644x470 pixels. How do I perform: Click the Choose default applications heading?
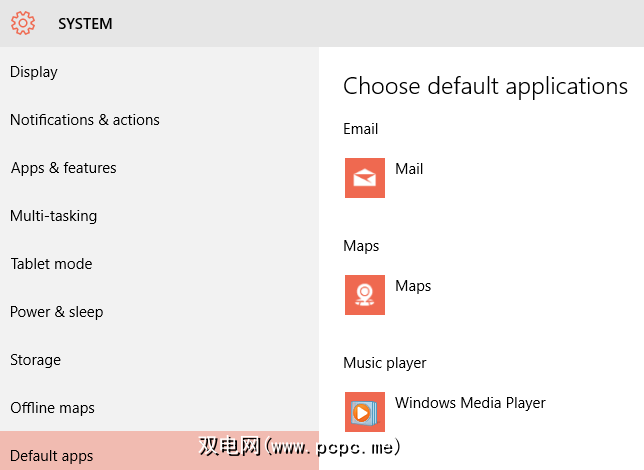tap(485, 86)
